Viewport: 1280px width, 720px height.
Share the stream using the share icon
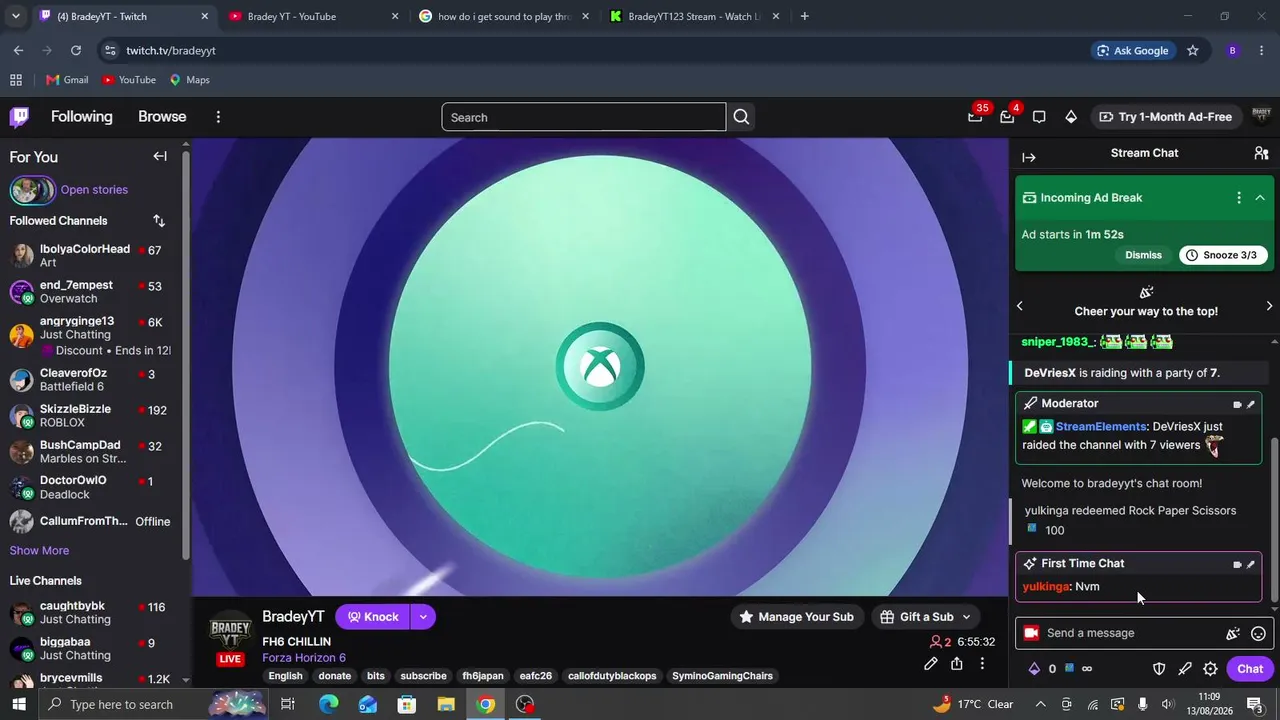(957, 663)
